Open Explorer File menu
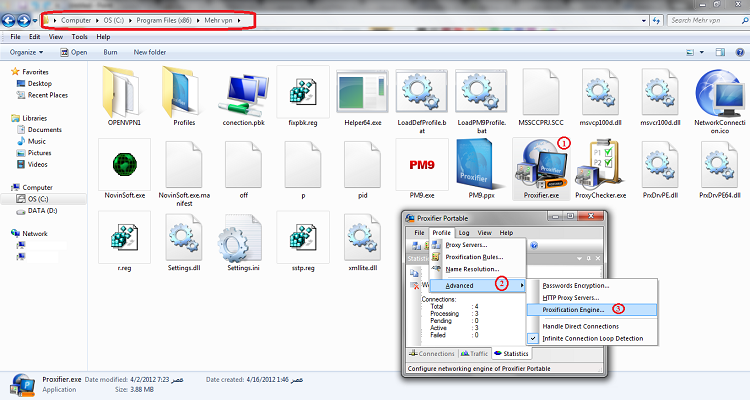This screenshot has height=400, width=750. [x=15, y=36]
